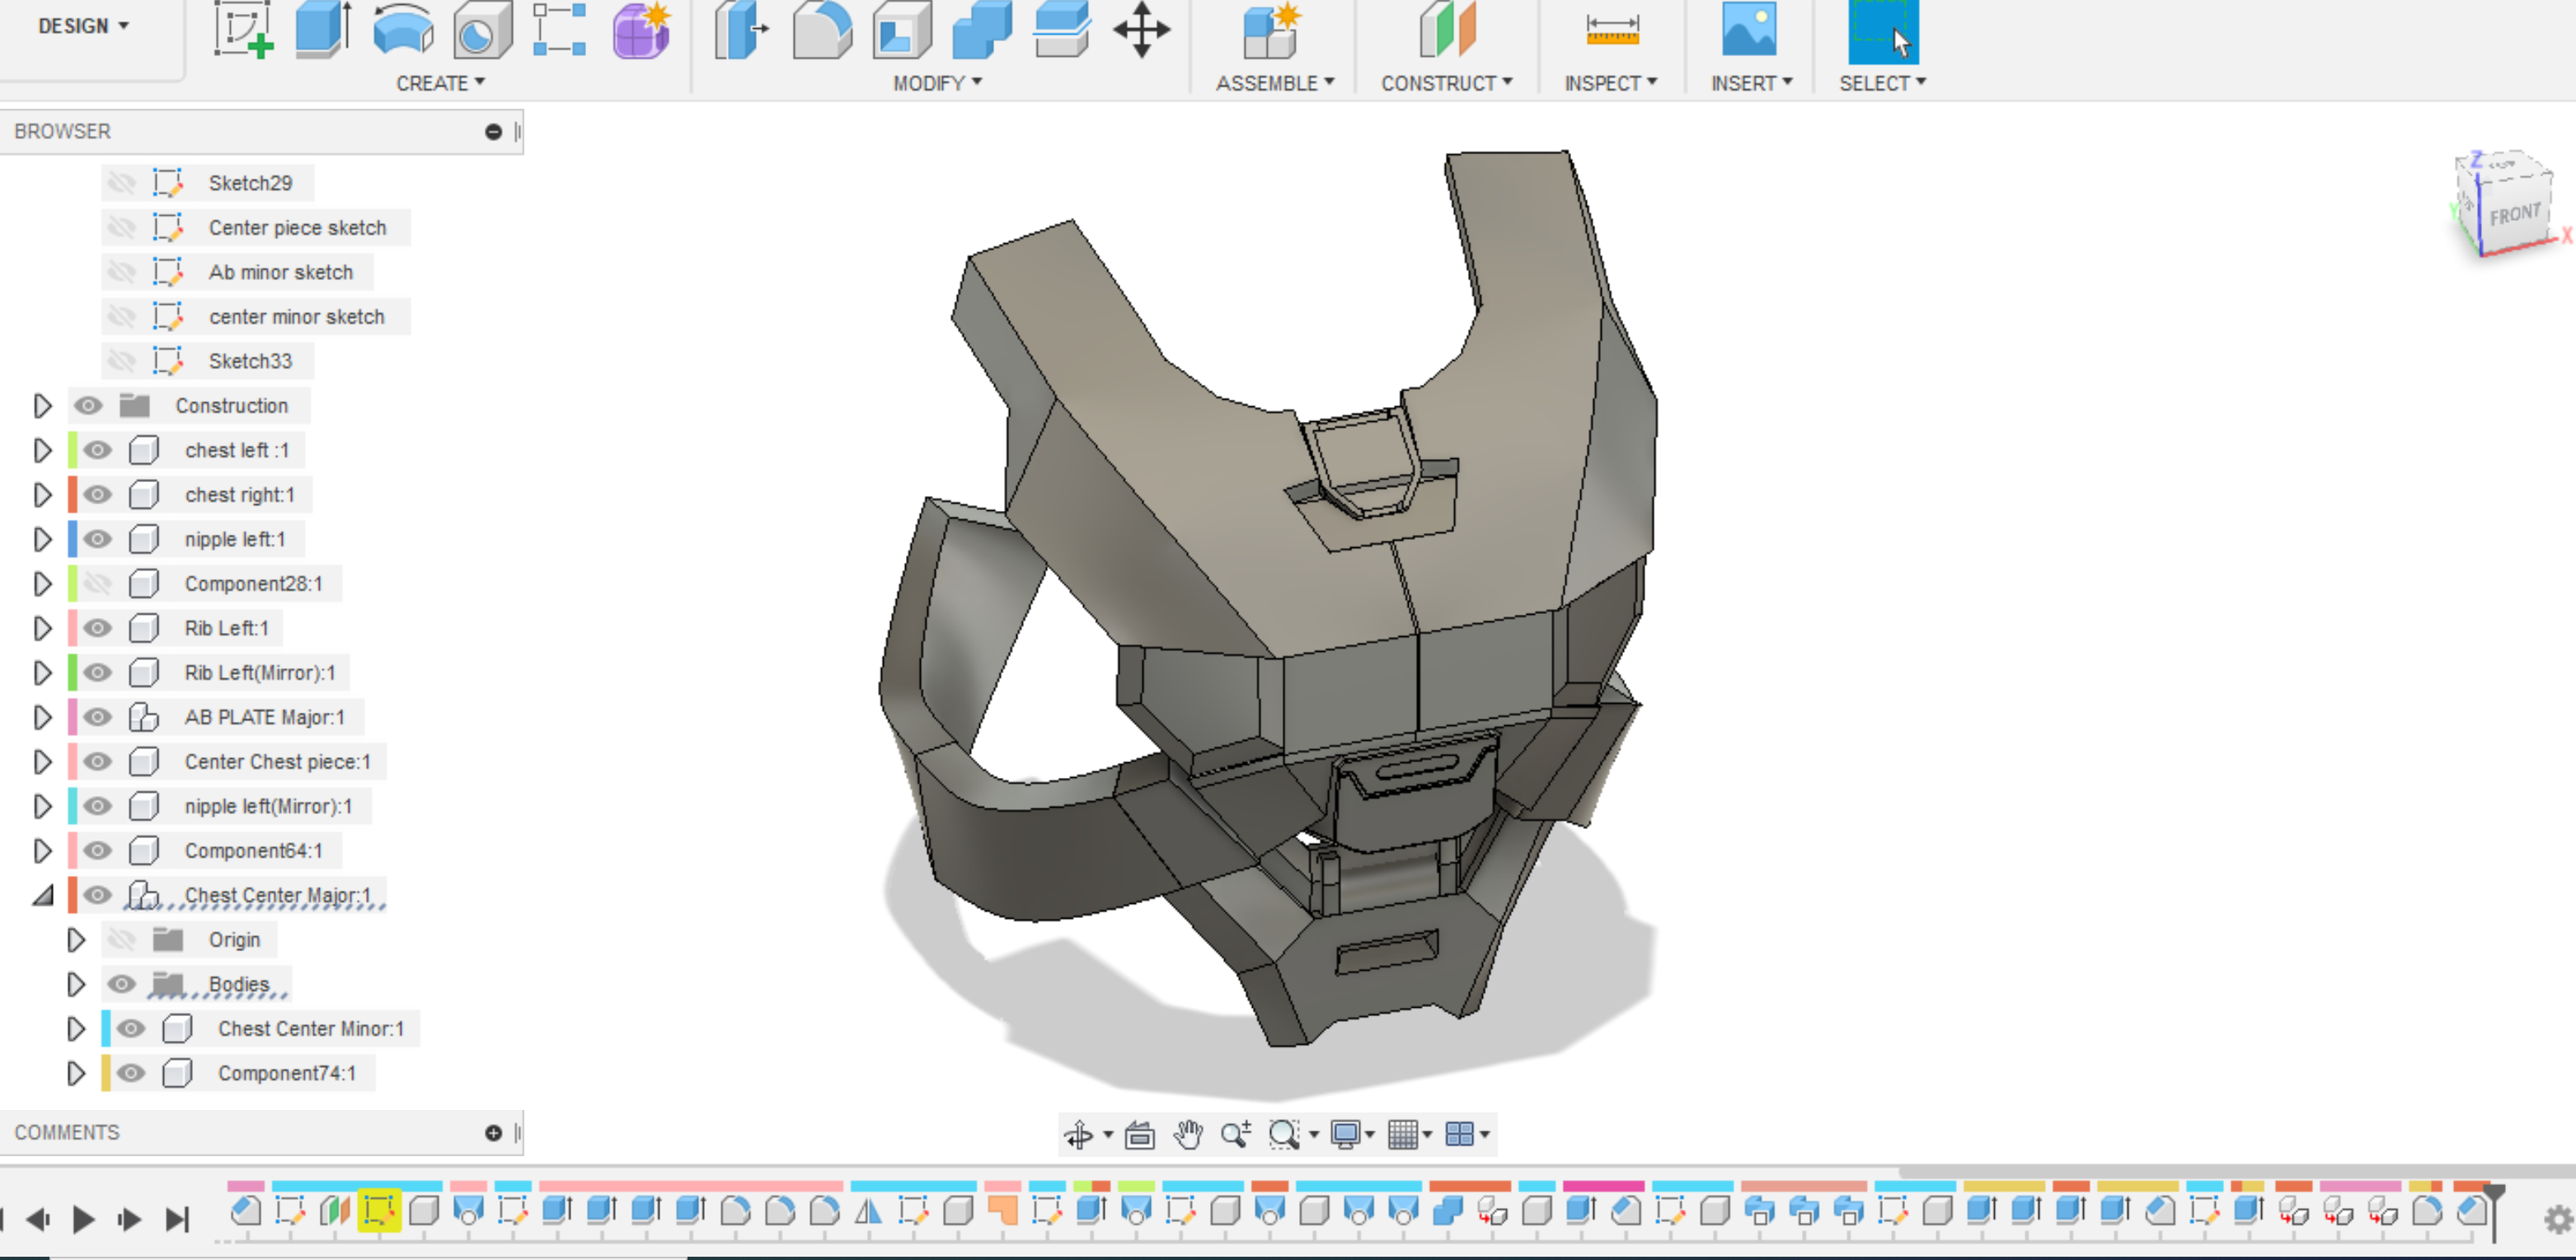Select the Revolve tool icon
The height and width of the screenshot is (1260, 2576).
coord(402,30)
